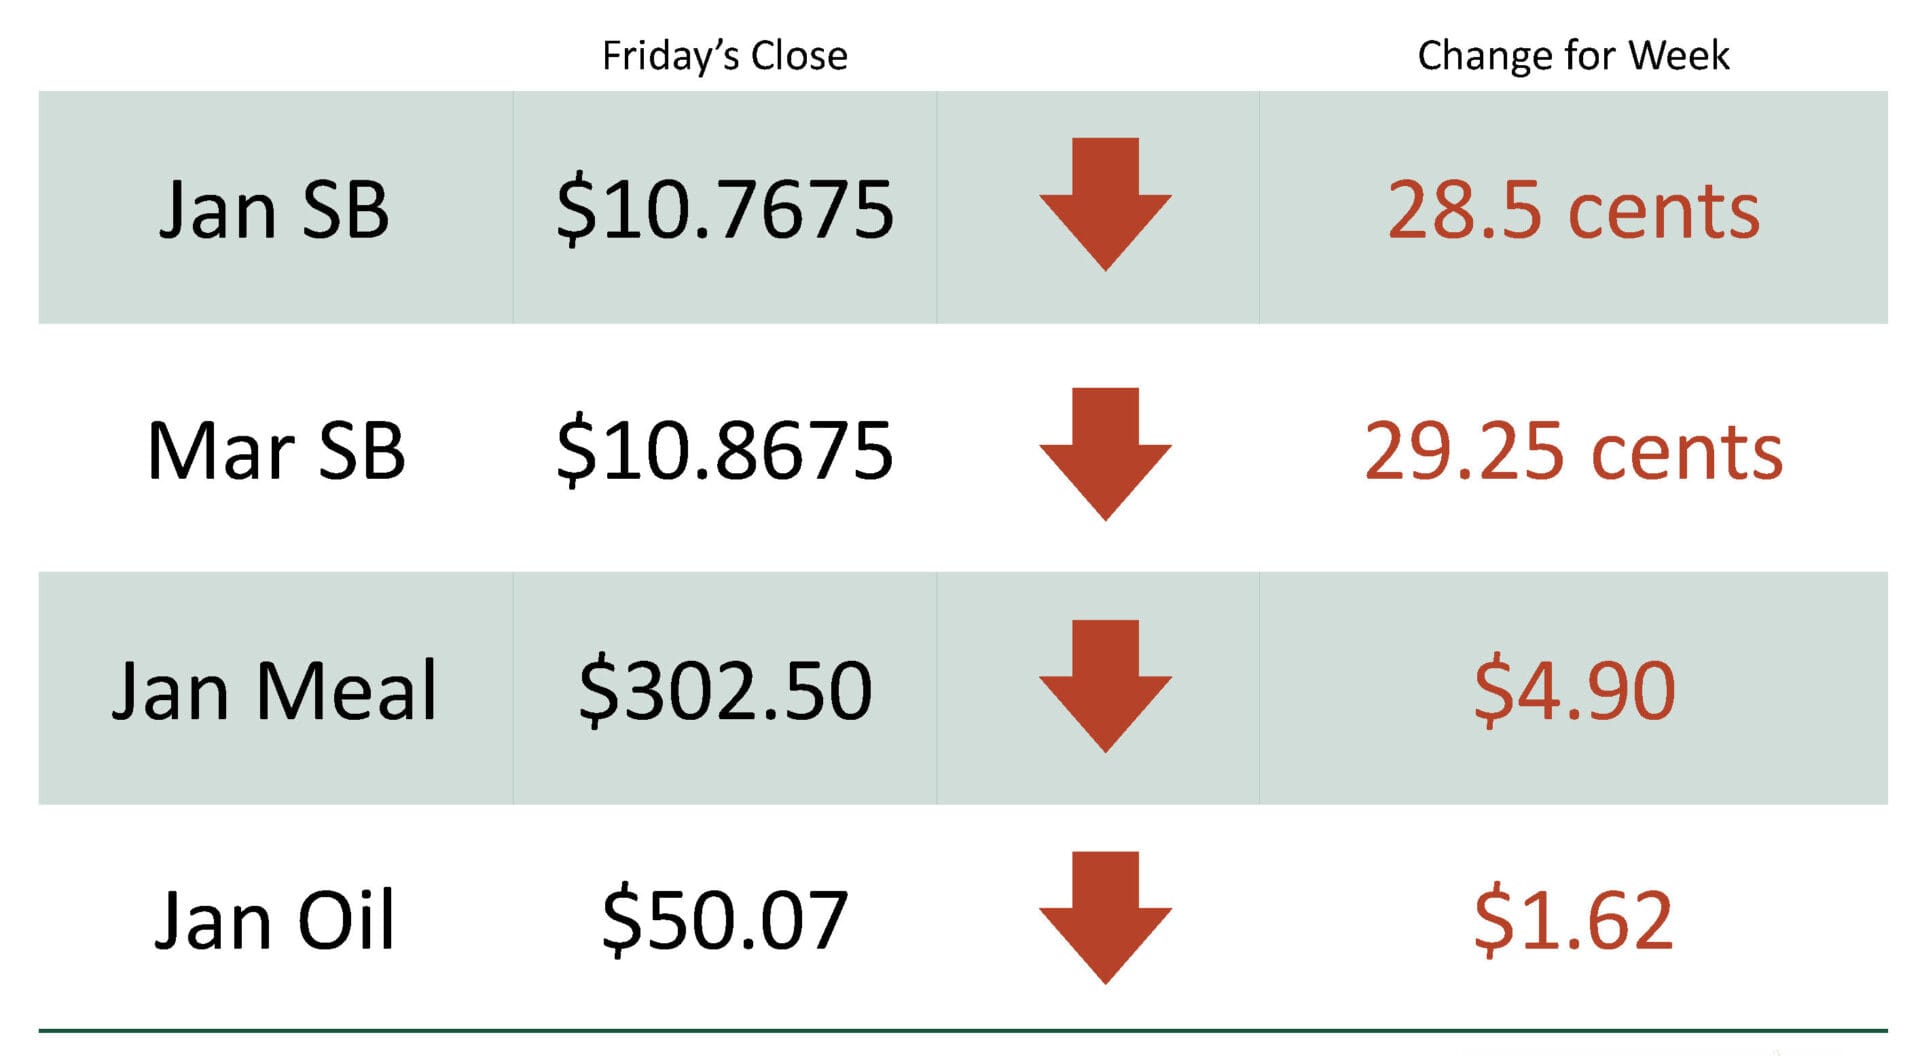Click the word cents after 29.25

1686,453
